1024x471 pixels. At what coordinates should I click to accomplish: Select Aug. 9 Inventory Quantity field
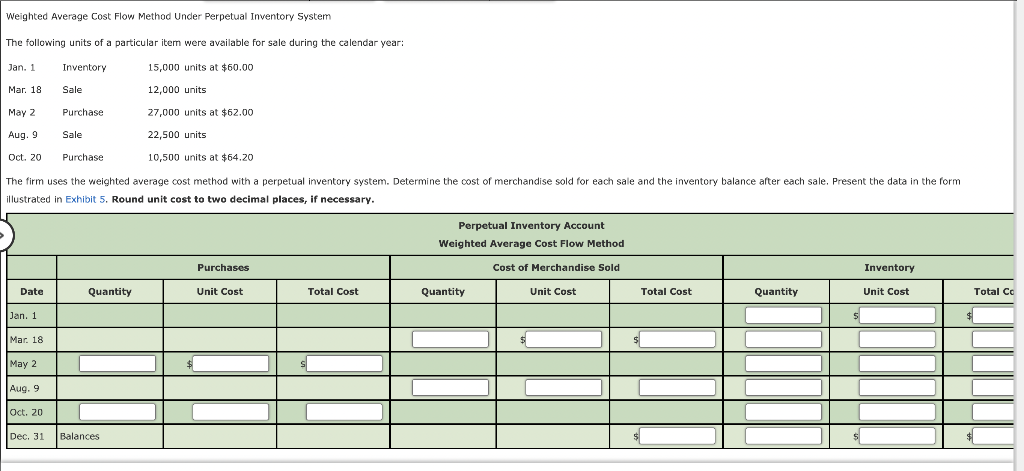[783, 388]
